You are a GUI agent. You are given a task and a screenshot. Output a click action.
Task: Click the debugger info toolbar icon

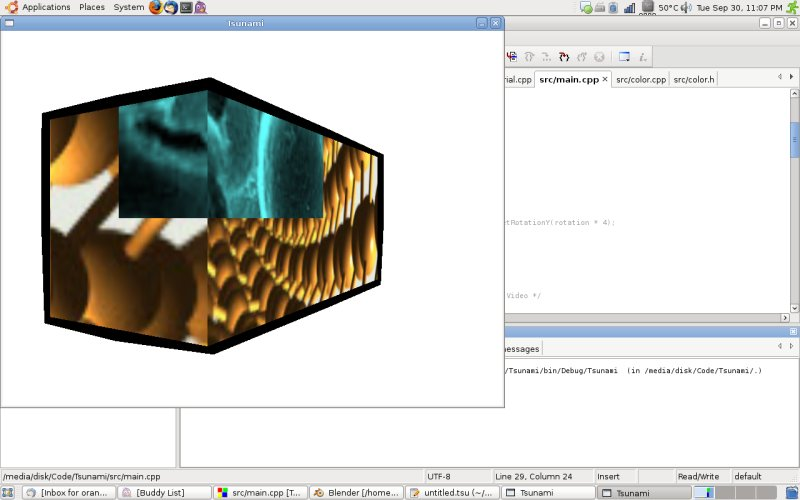(643, 57)
